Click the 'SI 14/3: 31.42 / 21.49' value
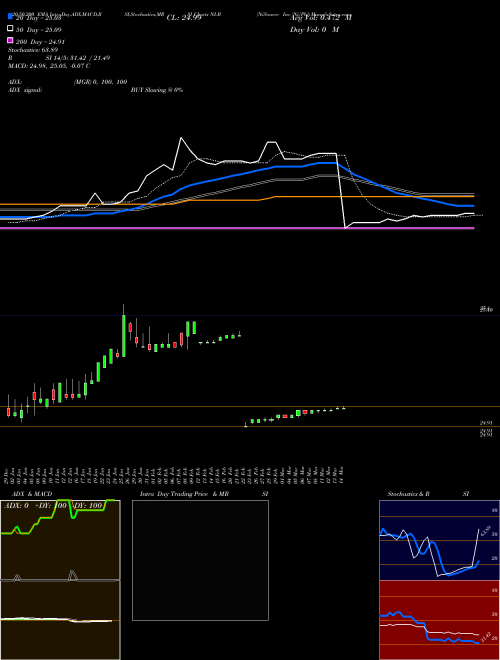Screen dimensions: 500x660 [78, 58]
